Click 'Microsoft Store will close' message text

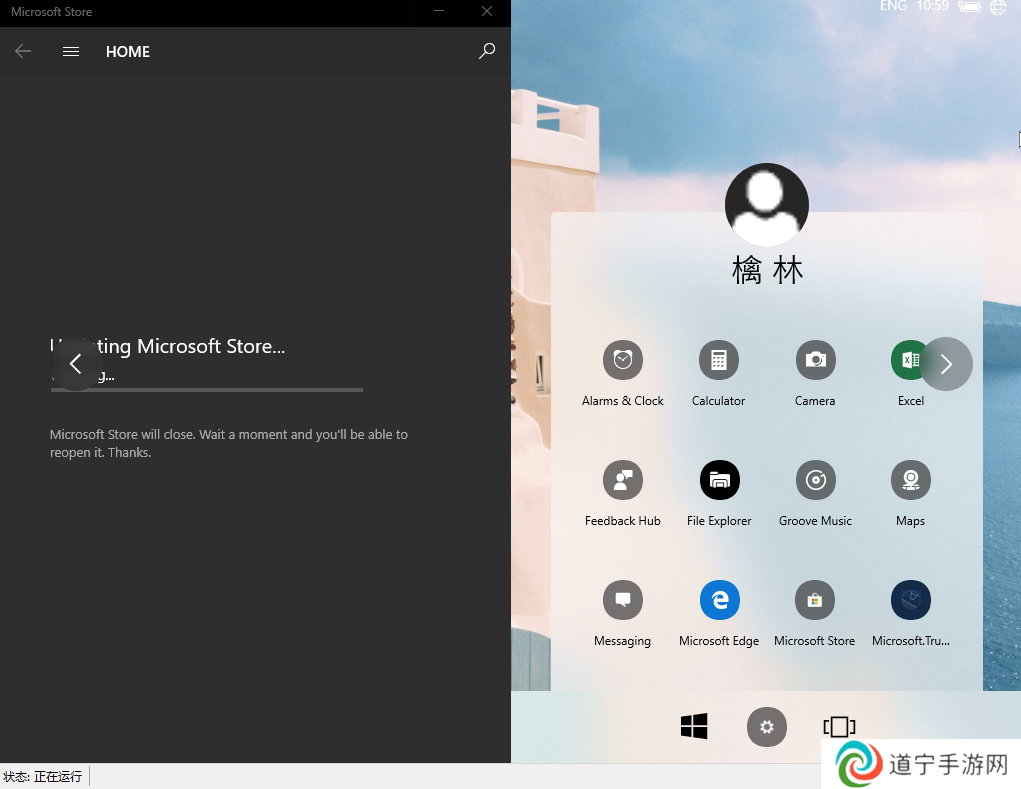(x=229, y=443)
